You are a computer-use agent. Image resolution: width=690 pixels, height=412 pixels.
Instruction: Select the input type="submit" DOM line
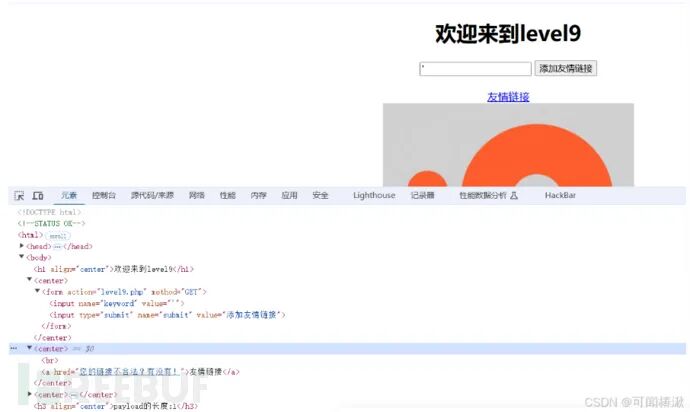tap(167, 315)
